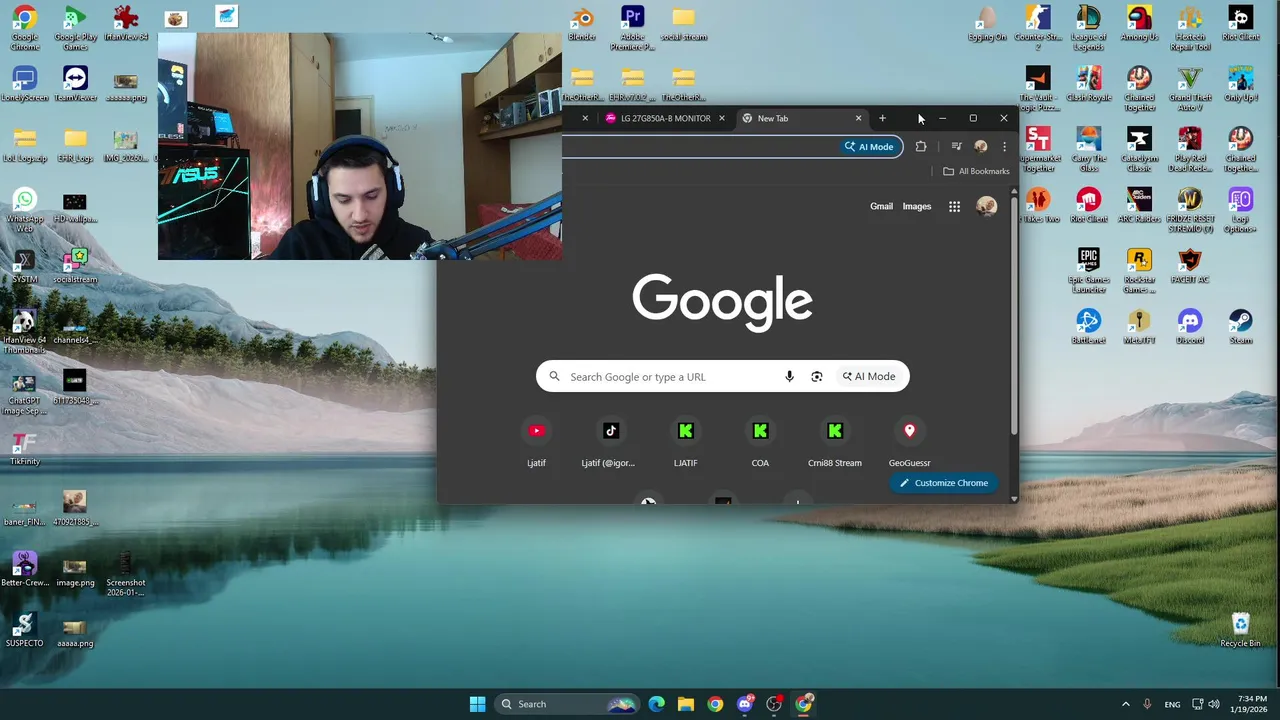
Task: Click Customize Chrome button
Action: click(943, 483)
